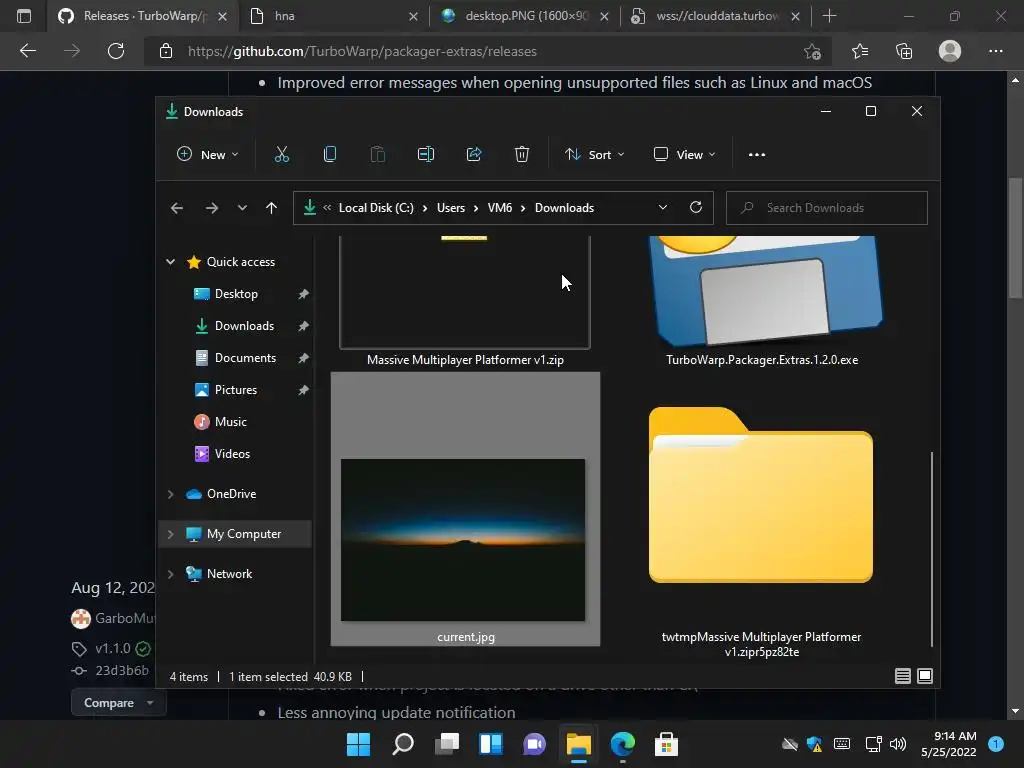Open Edge Settings and more menu
1024x768 pixels.
point(995,51)
